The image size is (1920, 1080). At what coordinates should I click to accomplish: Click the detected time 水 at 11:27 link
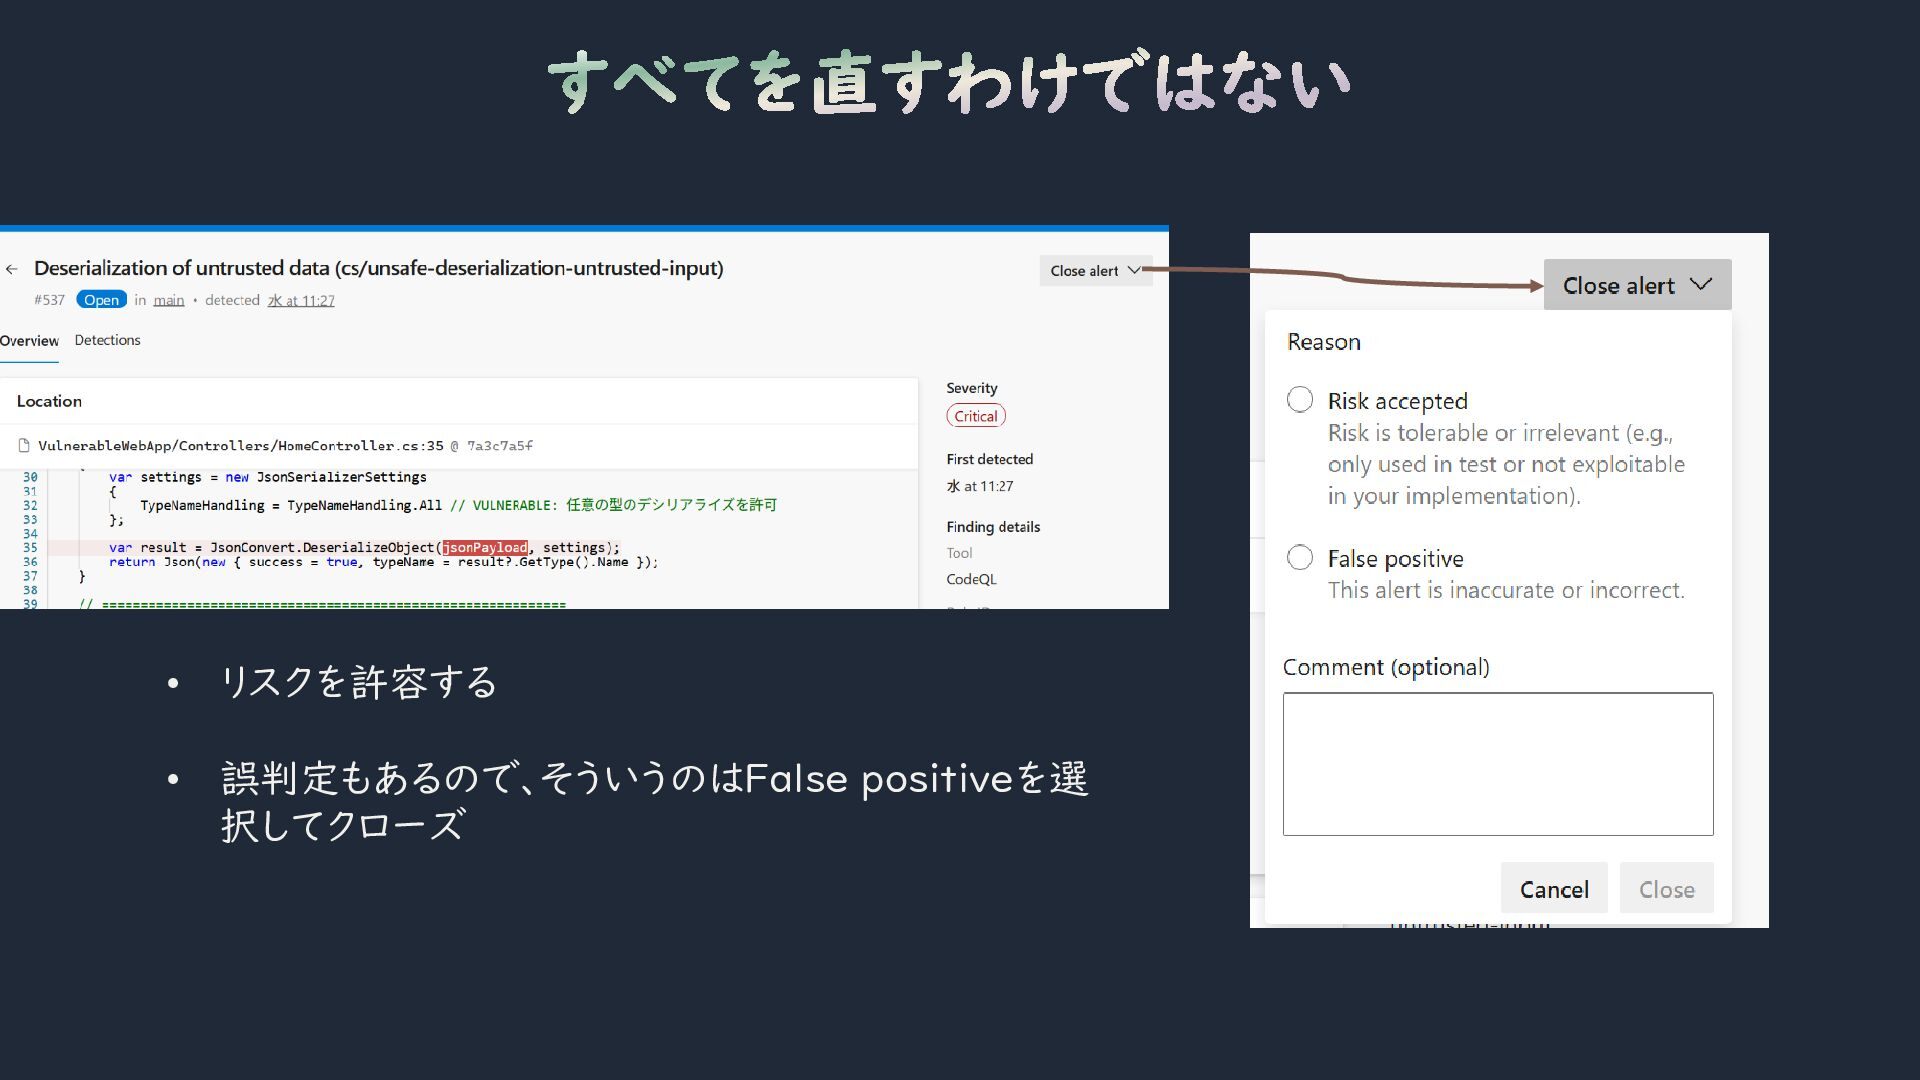click(x=301, y=300)
